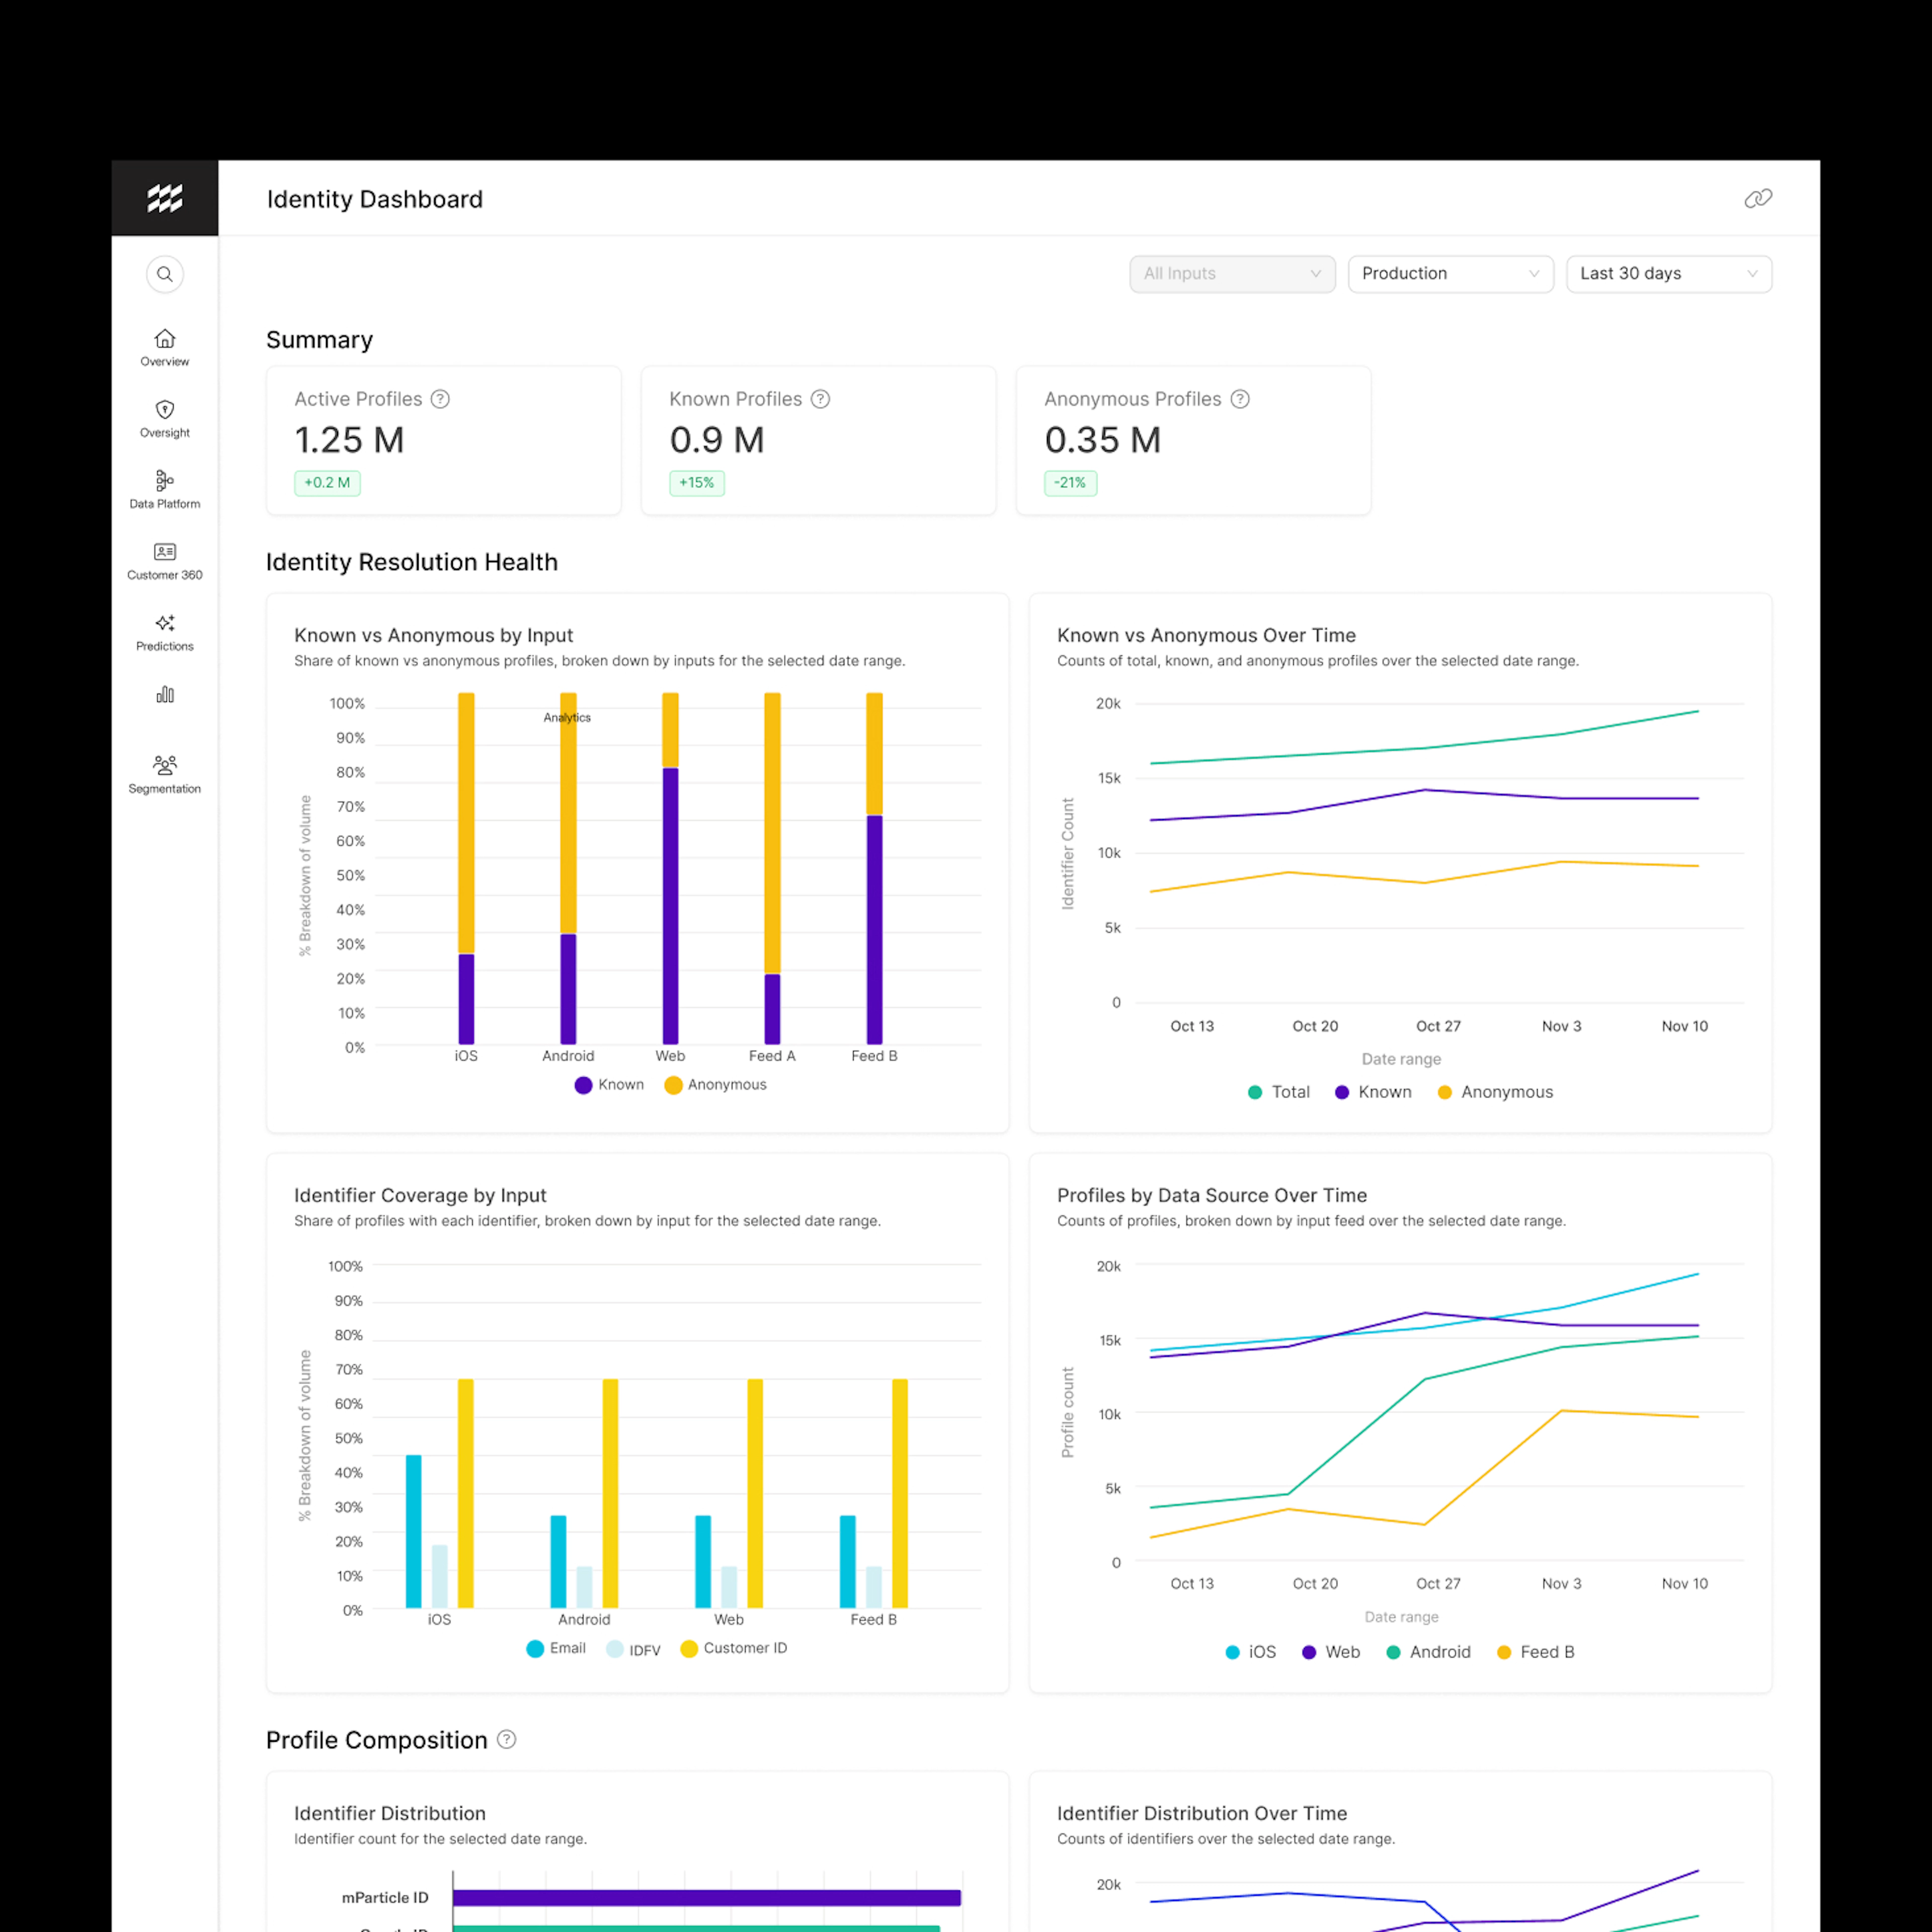
Task: Toggle the Known series in the bar chart legend
Action: point(609,1085)
